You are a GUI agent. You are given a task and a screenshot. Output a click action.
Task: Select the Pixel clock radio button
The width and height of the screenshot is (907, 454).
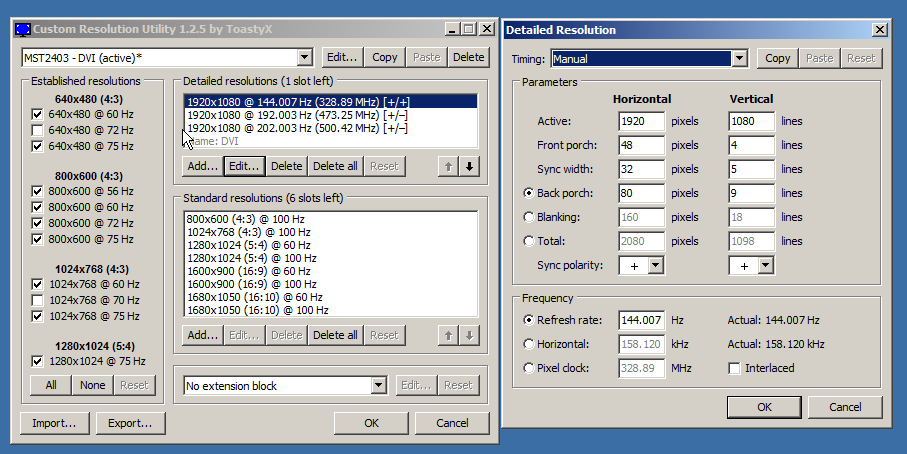coord(530,368)
